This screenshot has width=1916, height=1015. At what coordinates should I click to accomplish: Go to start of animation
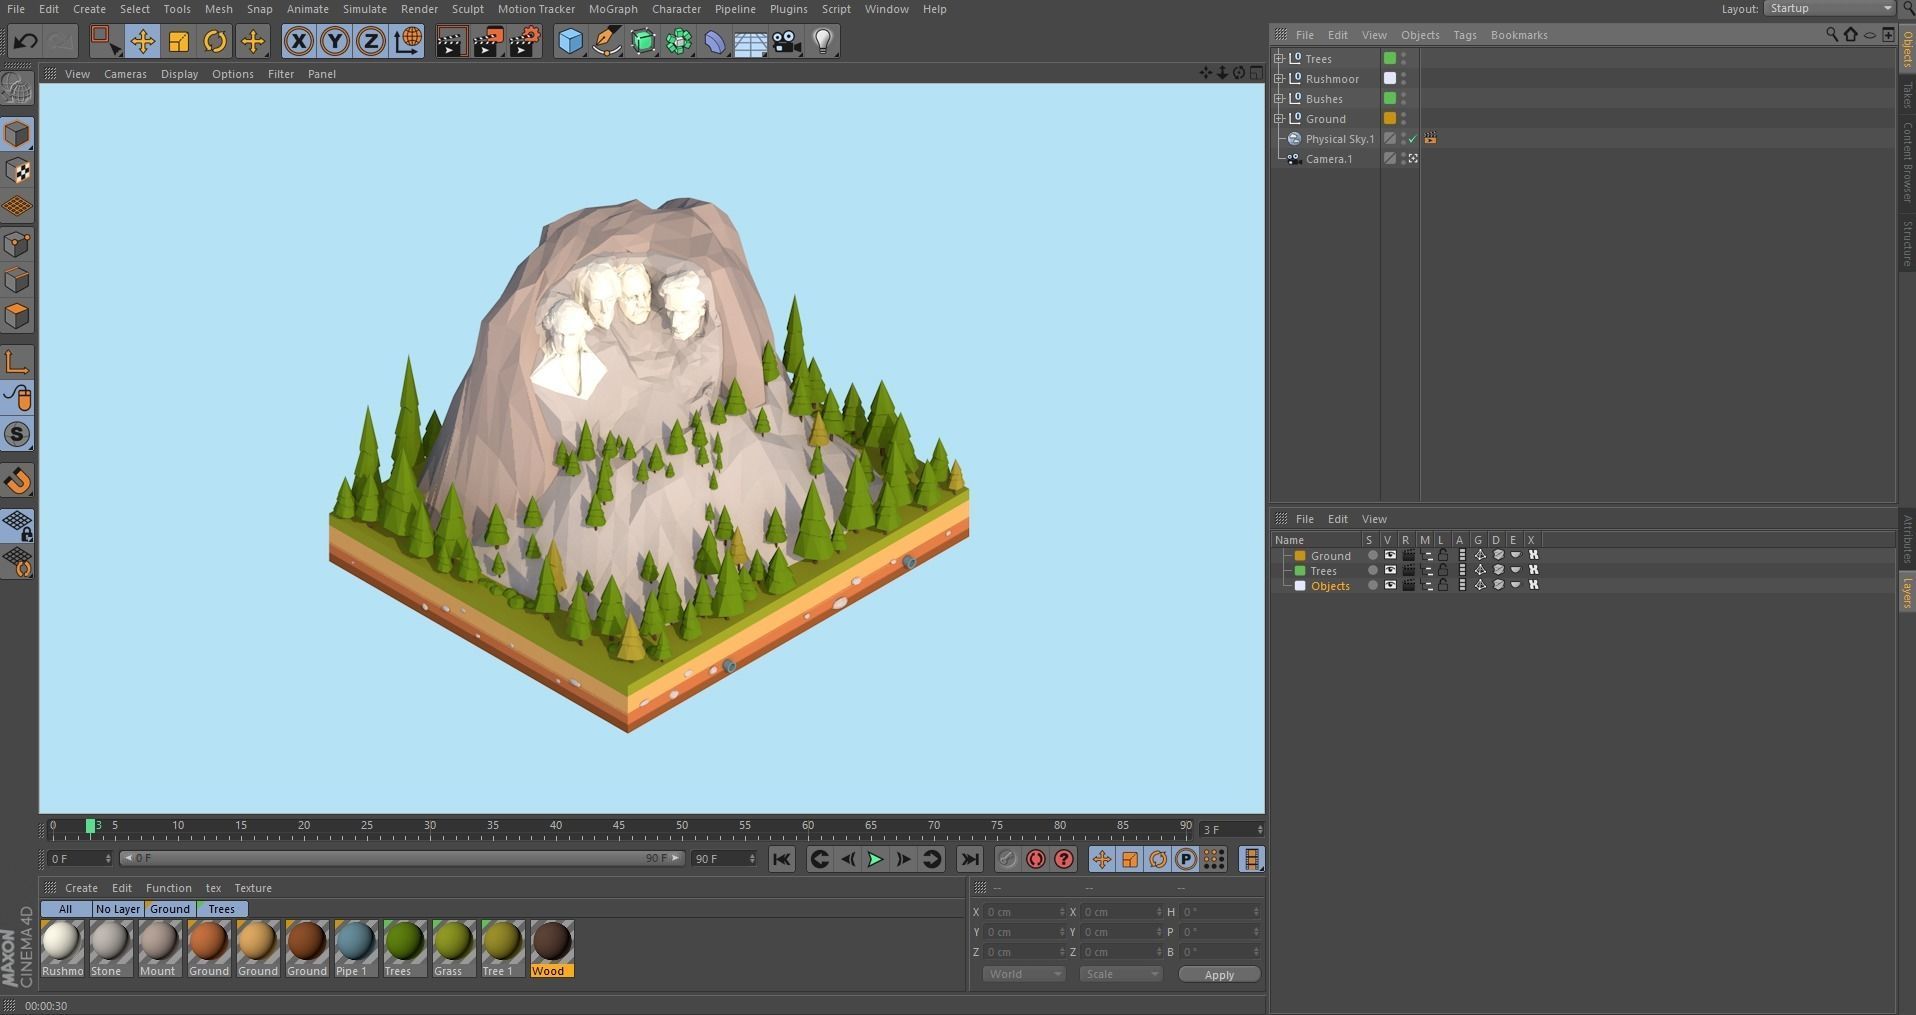(782, 859)
